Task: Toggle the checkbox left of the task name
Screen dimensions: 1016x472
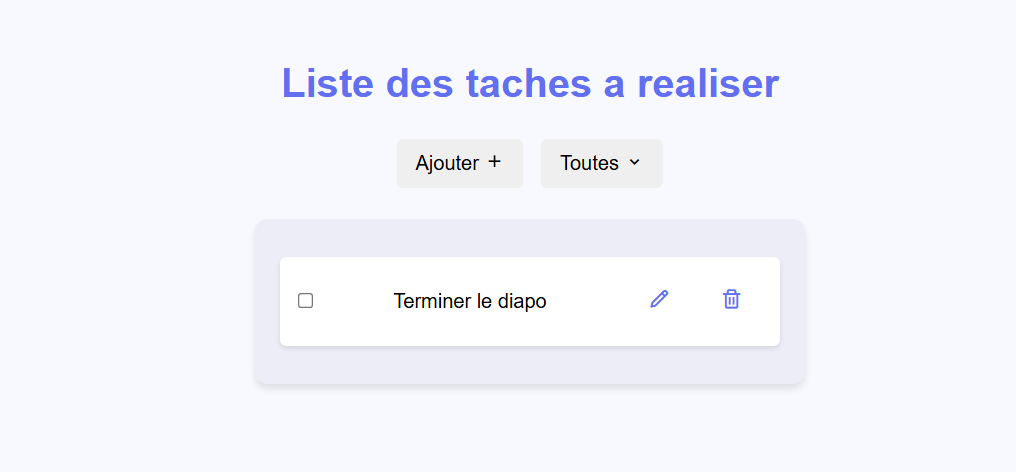Action: (306, 300)
